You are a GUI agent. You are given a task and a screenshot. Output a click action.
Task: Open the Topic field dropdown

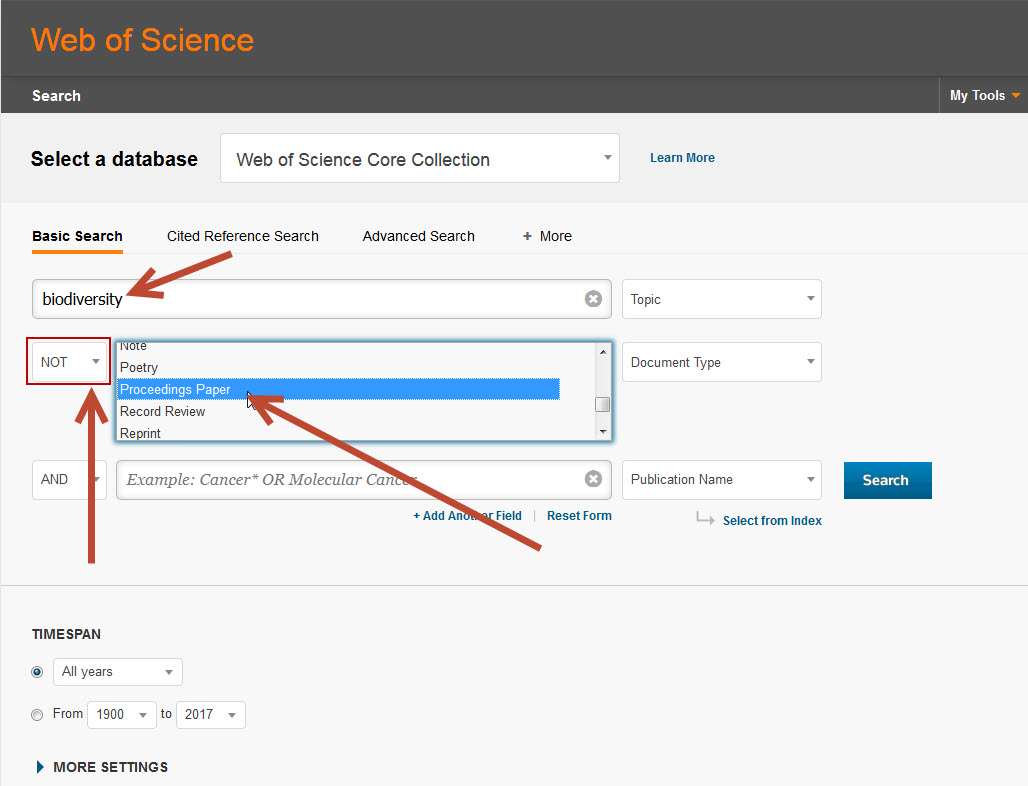[721, 299]
